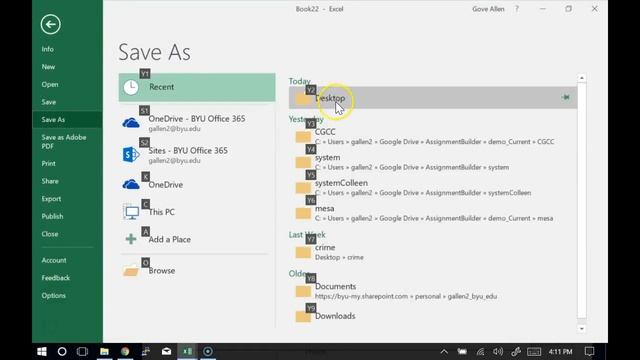The width and height of the screenshot is (640, 360).
Task: Click the Cortana circle in taskbar
Action: point(62,351)
